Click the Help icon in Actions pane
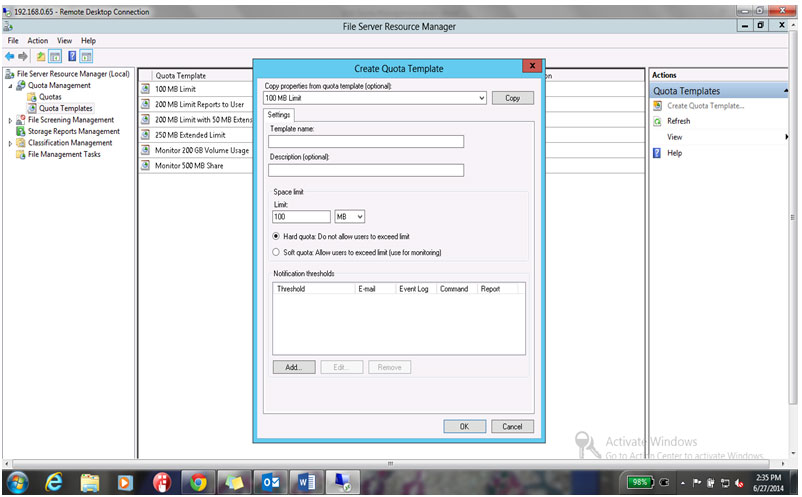 click(x=658, y=153)
